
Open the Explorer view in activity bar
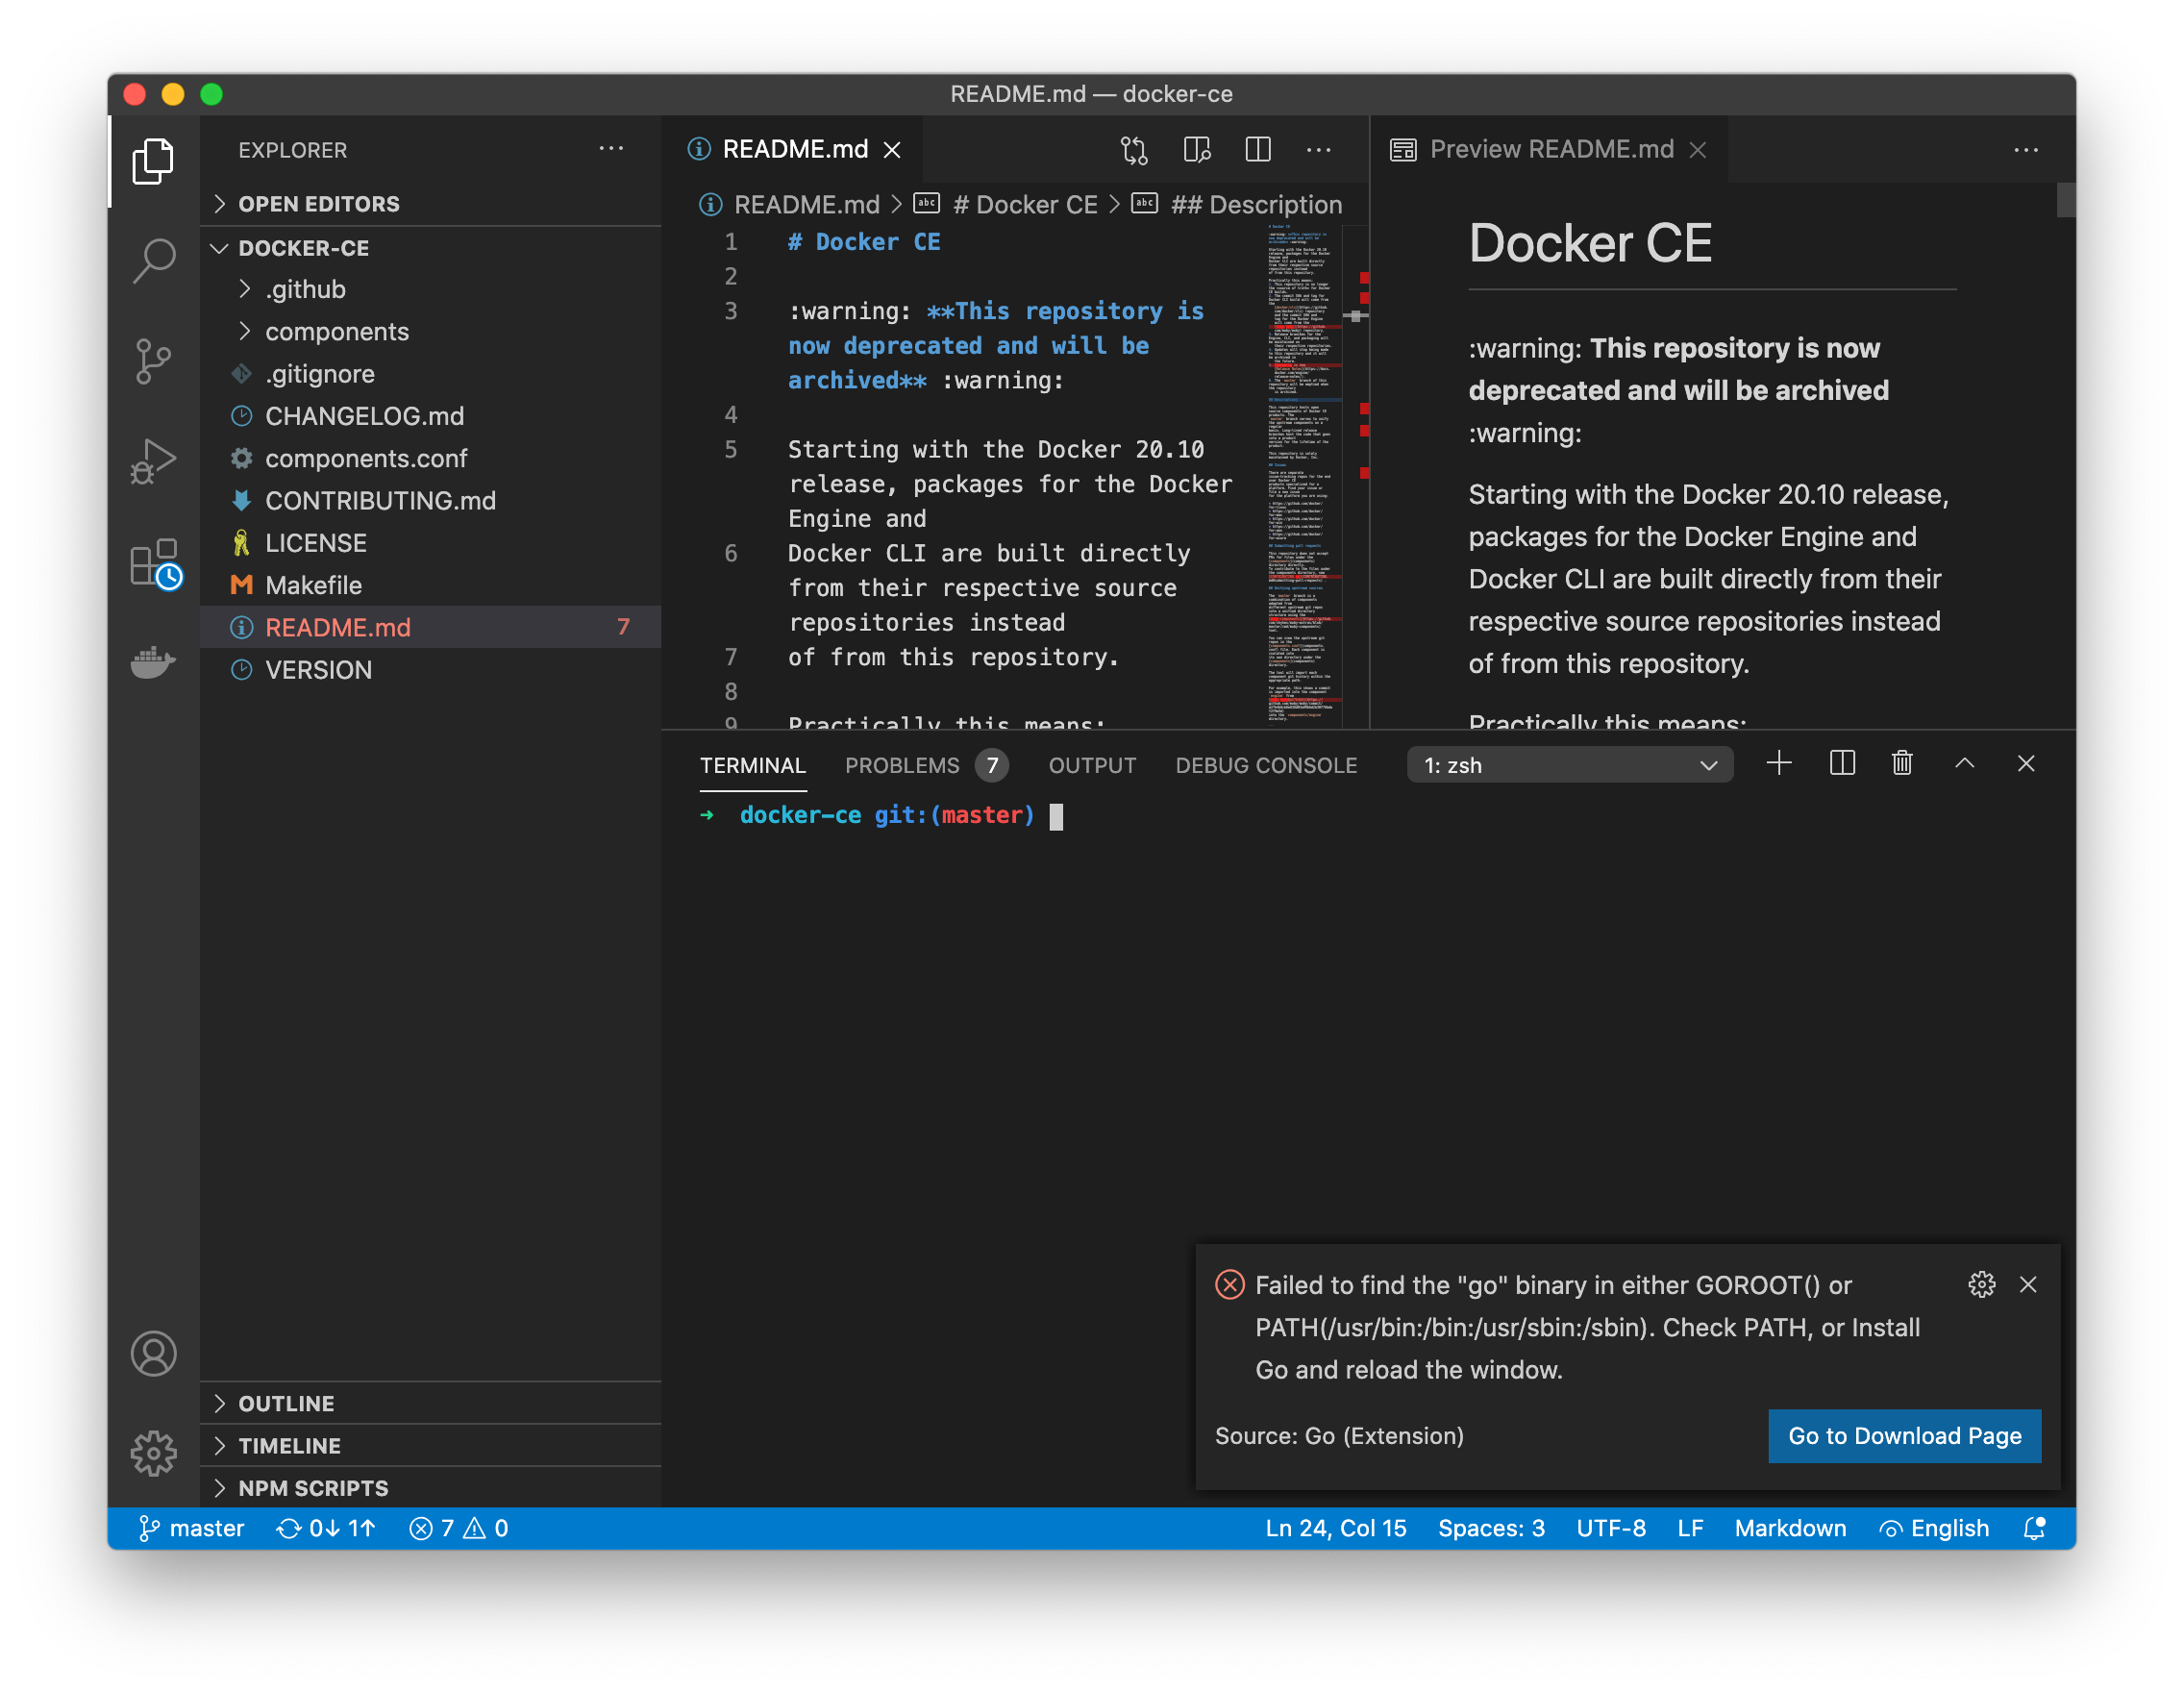coord(153,160)
